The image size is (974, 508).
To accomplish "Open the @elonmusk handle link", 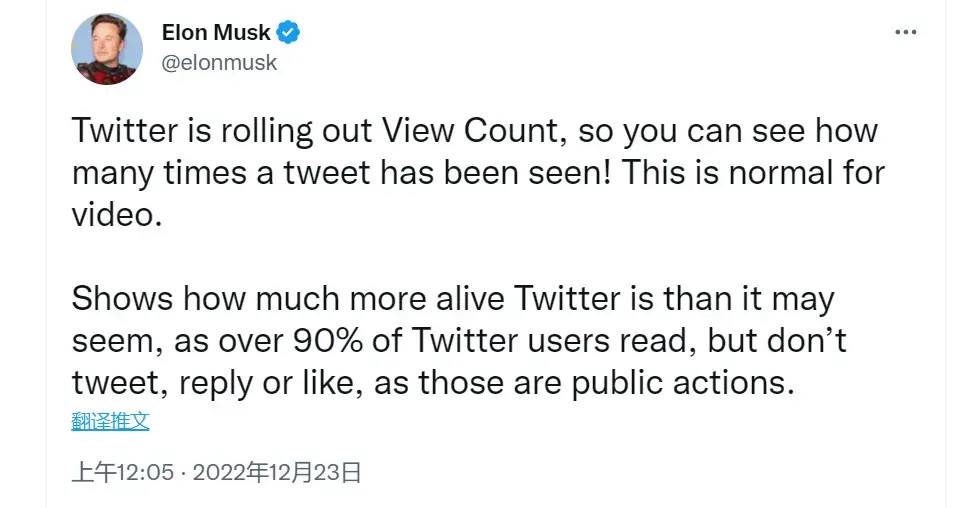I will point(219,62).
